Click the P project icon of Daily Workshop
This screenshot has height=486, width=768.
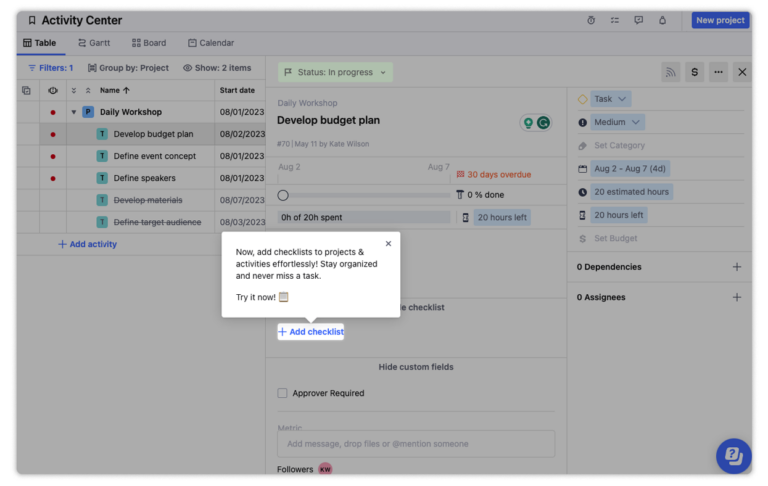(x=88, y=112)
